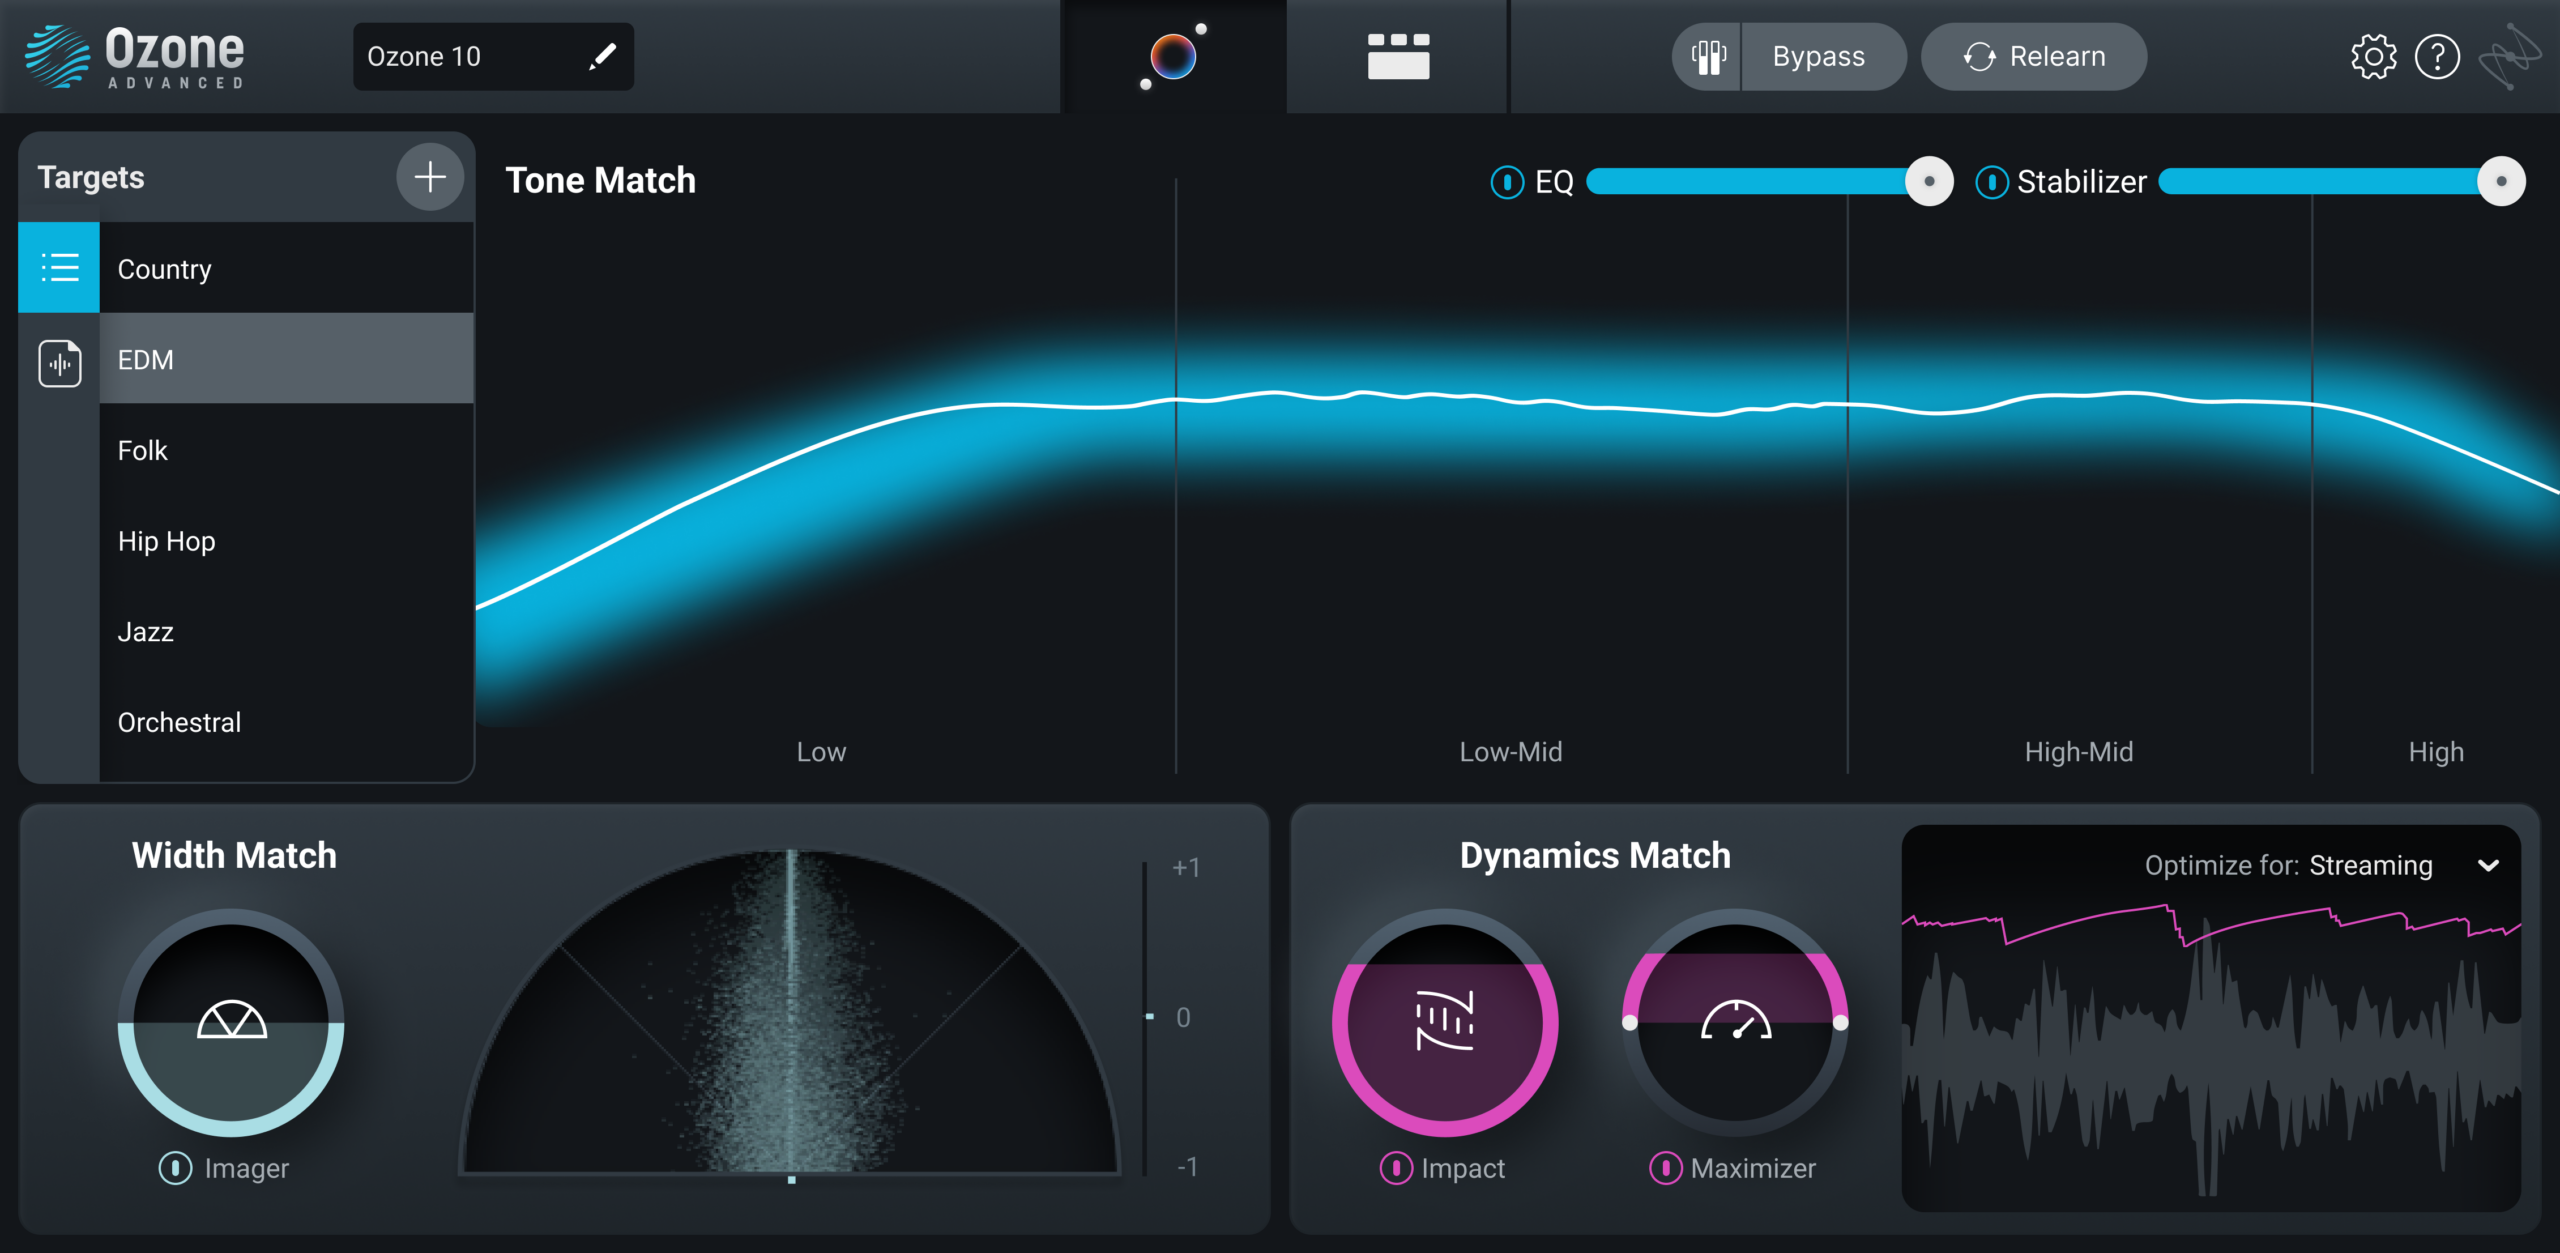This screenshot has width=2560, height=1253.
Task: Click the iZotope swirl logo
Action: [2510, 57]
